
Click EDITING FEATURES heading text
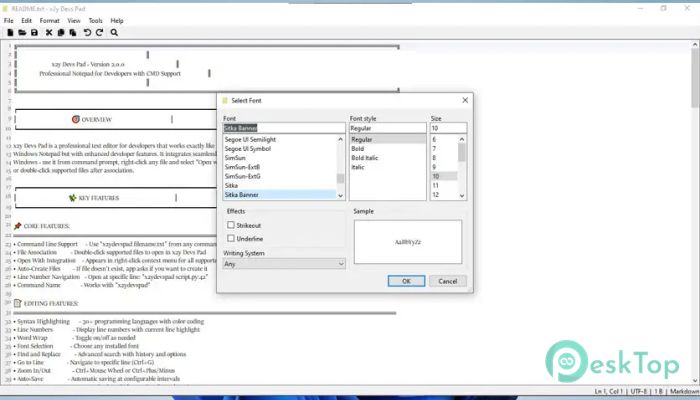(x=51, y=304)
